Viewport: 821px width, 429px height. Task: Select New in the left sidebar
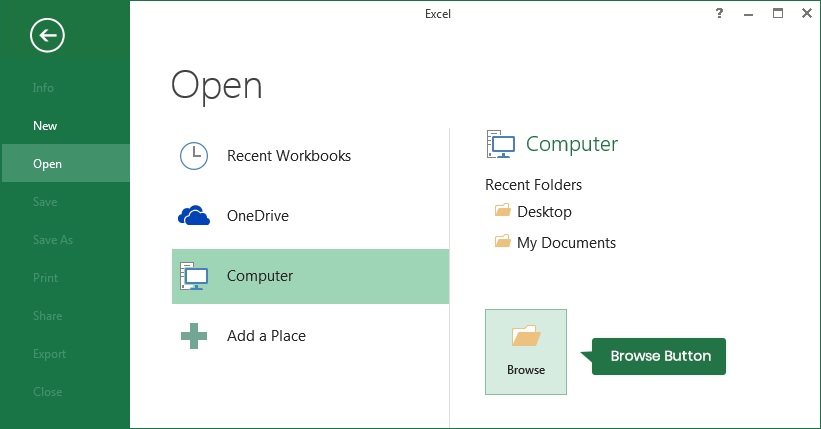pyautogui.click(x=45, y=126)
